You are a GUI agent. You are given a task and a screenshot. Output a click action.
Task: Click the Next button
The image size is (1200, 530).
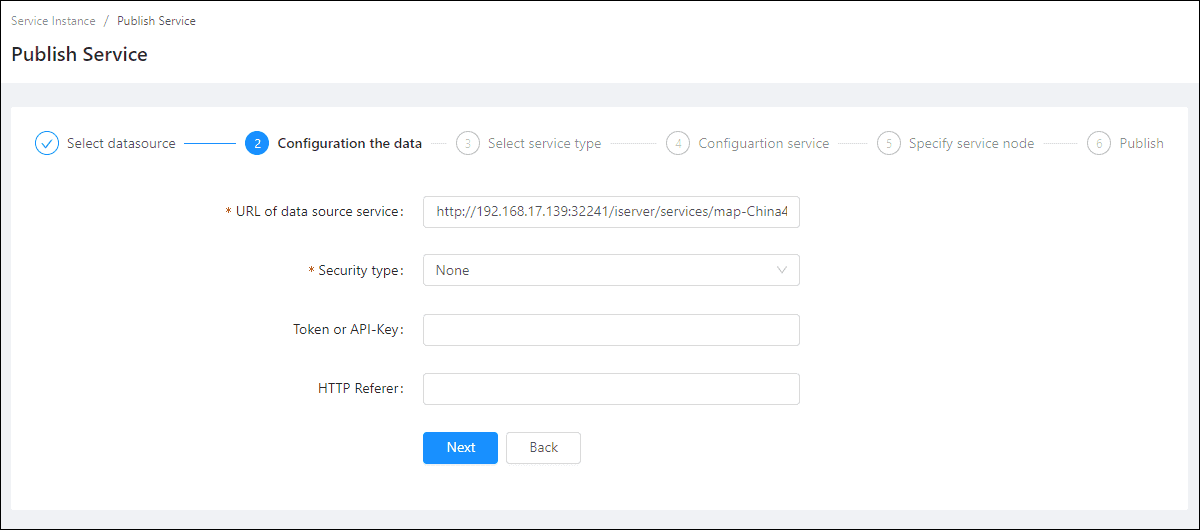coord(460,448)
